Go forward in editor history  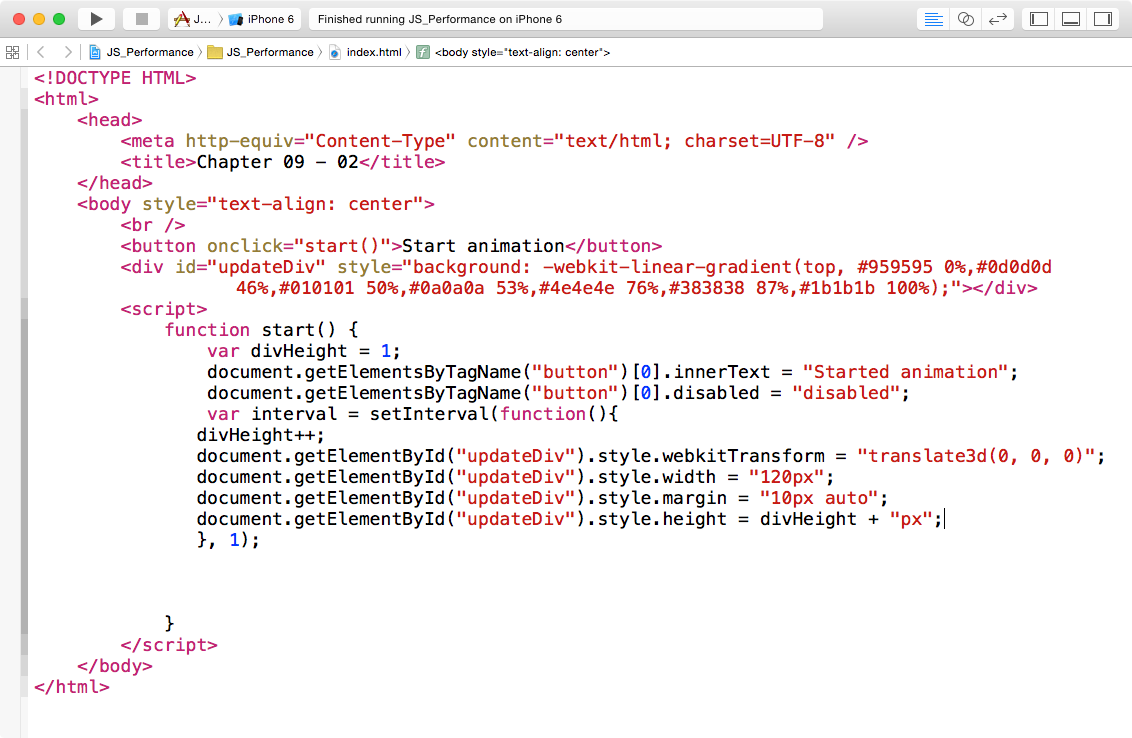tap(67, 52)
